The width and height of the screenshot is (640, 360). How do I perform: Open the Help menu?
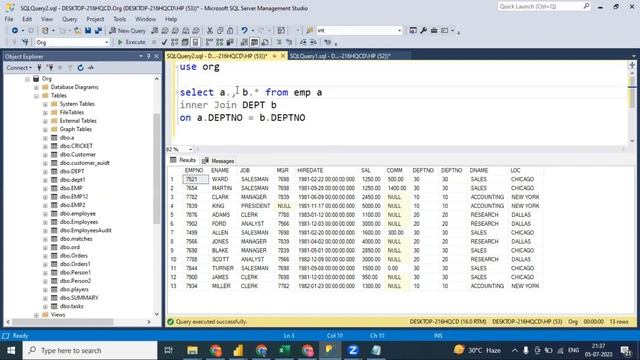tap(171, 19)
